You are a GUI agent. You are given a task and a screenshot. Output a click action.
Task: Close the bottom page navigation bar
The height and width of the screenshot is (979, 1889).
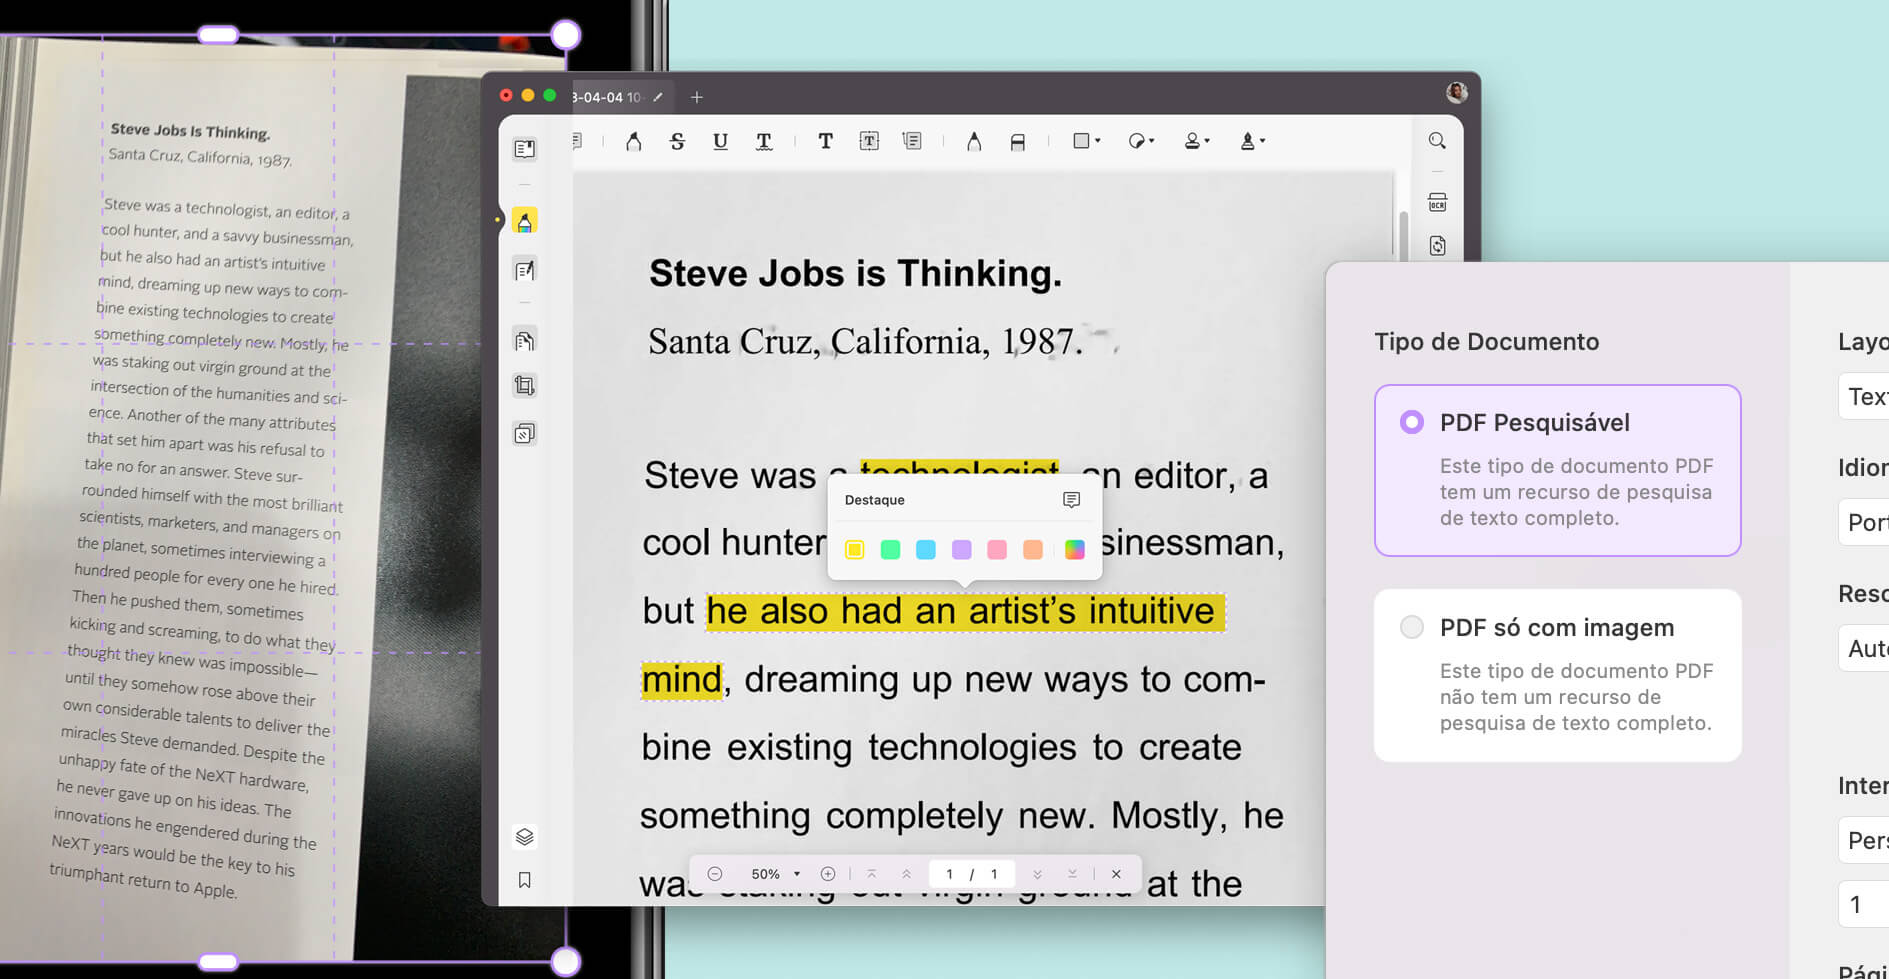pos(1116,874)
